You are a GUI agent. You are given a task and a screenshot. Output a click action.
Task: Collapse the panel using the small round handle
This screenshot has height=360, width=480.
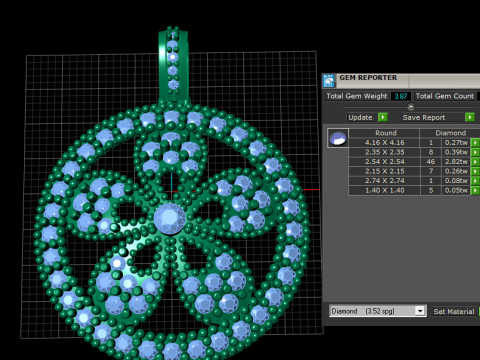tap(411, 107)
